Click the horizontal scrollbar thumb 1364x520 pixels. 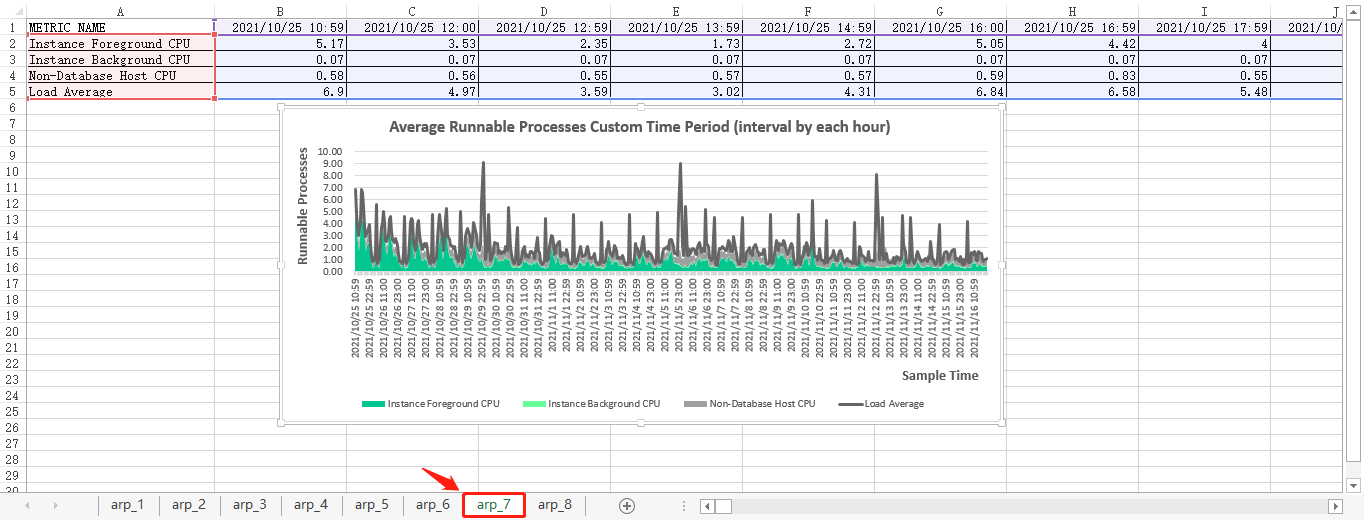724,506
